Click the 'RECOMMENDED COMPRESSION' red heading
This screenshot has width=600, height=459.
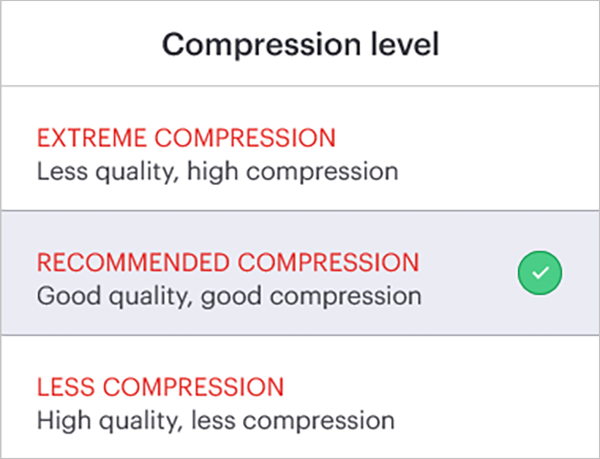click(228, 262)
